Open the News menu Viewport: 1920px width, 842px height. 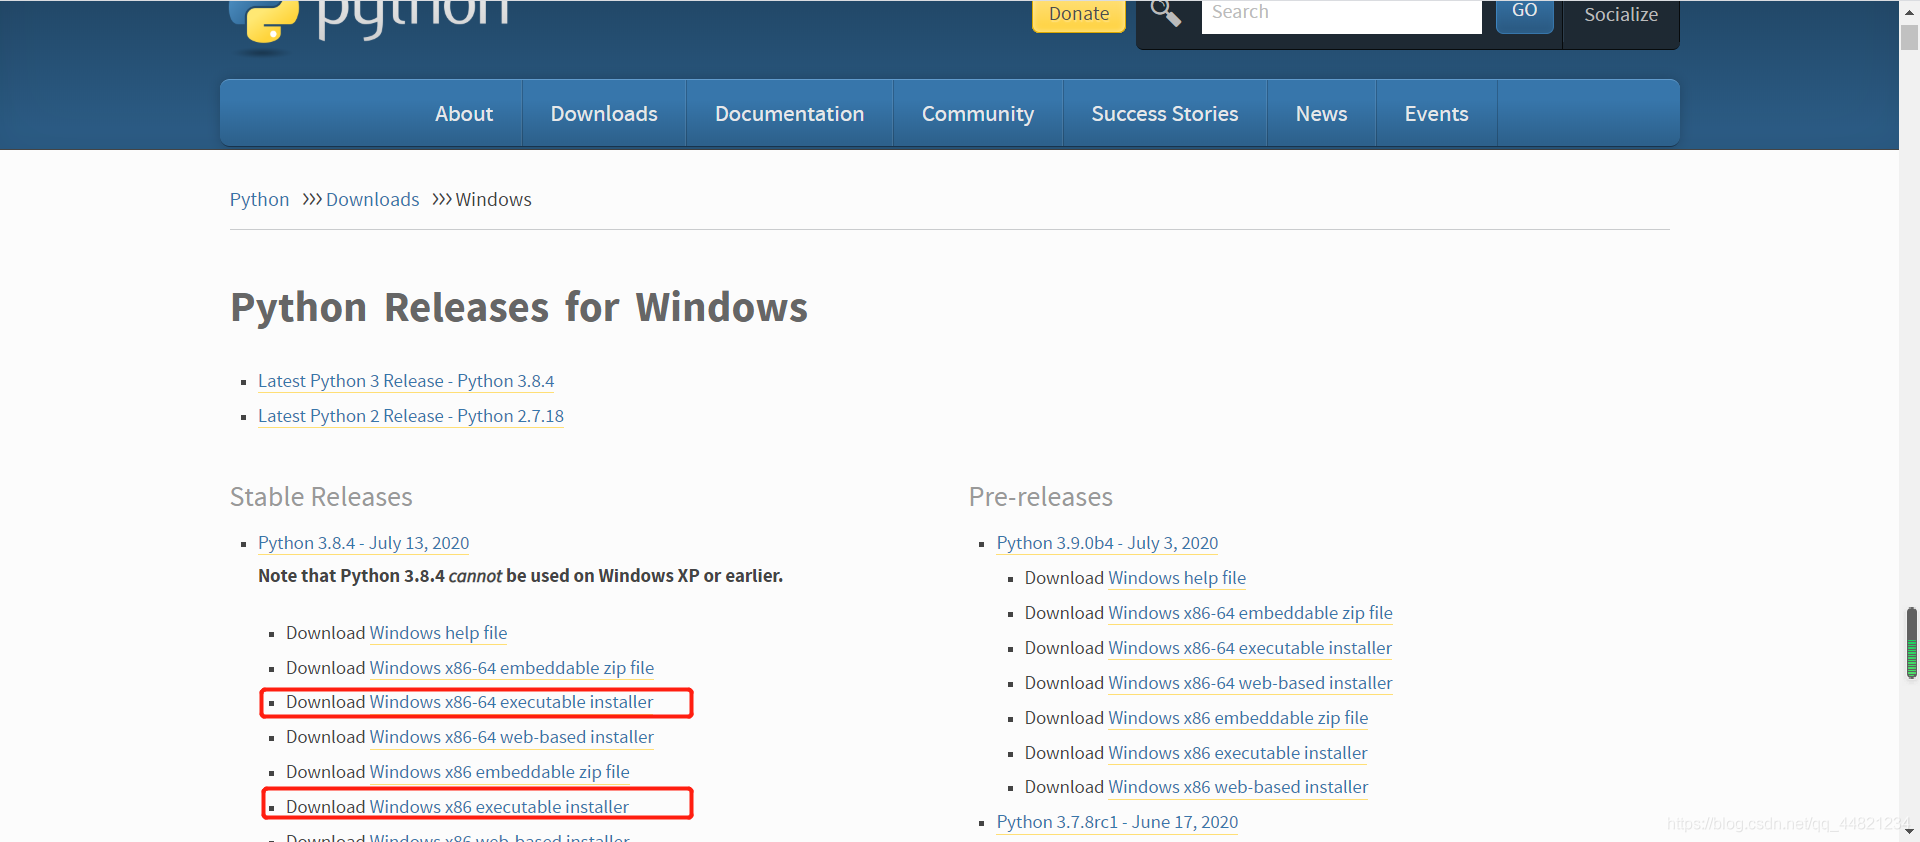point(1322,114)
